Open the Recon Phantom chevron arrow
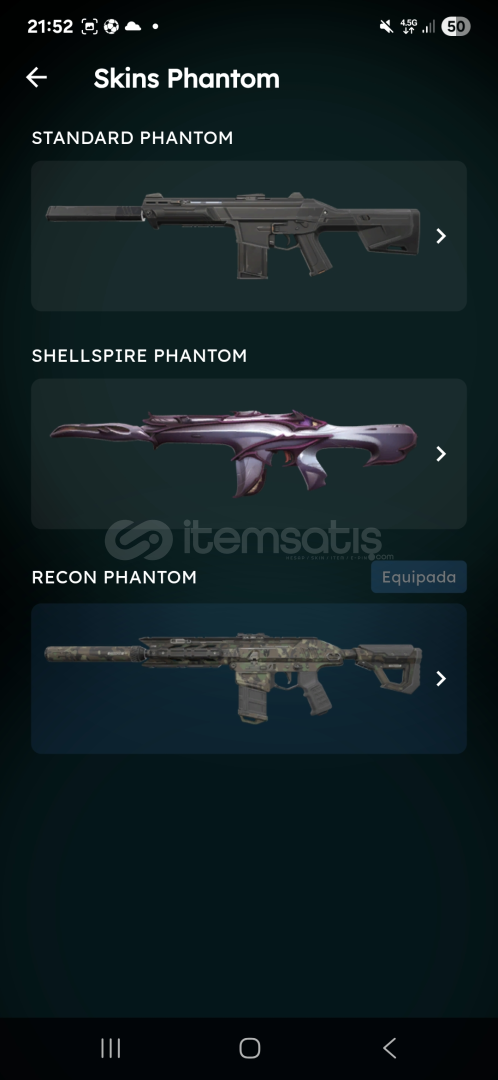Screen dimensions: 498x1080 (x=442, y=678)
